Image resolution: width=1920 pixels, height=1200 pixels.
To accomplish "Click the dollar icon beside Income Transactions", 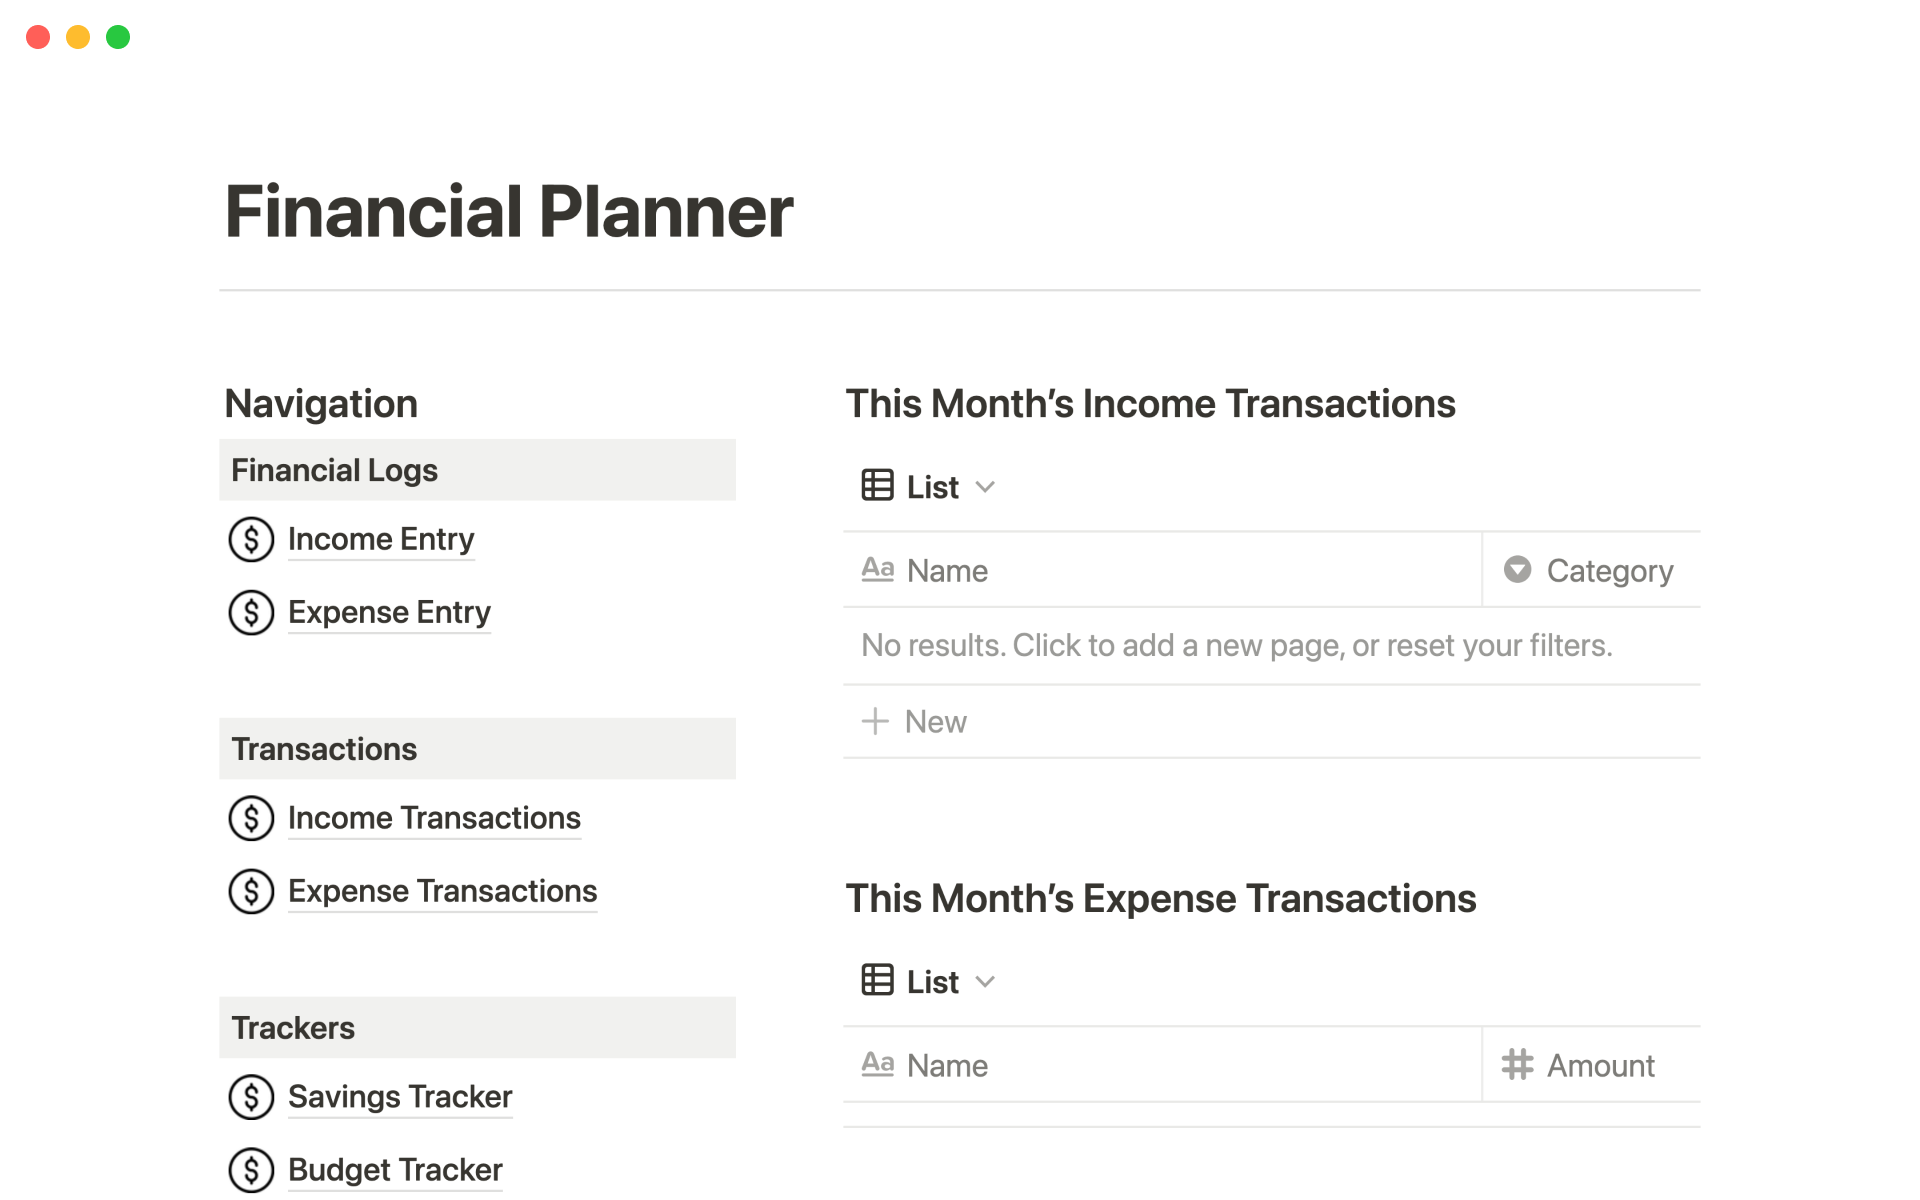I will (251, 819).
